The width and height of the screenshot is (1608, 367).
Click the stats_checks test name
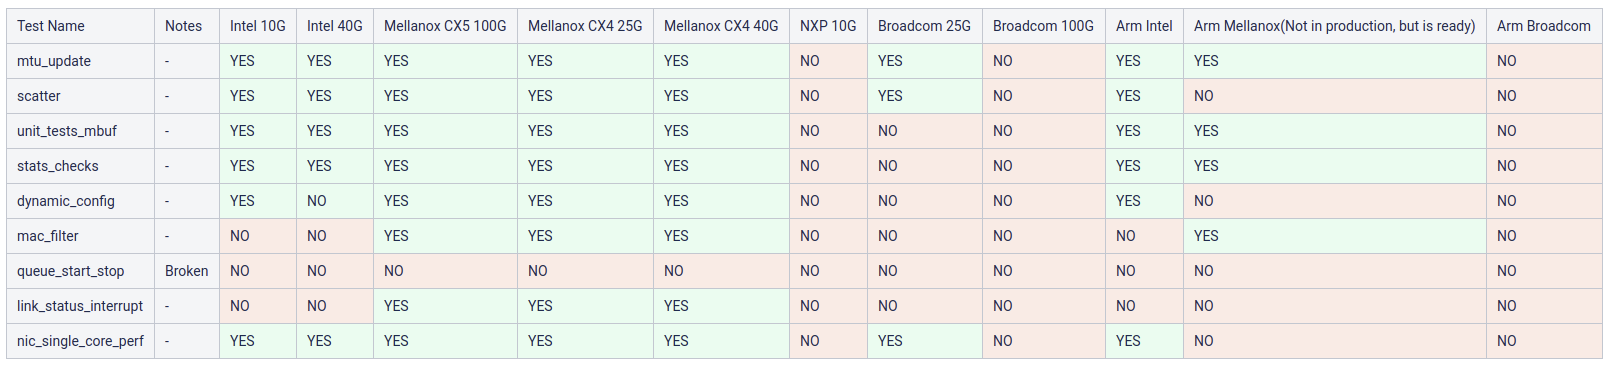tap(58, 166)
